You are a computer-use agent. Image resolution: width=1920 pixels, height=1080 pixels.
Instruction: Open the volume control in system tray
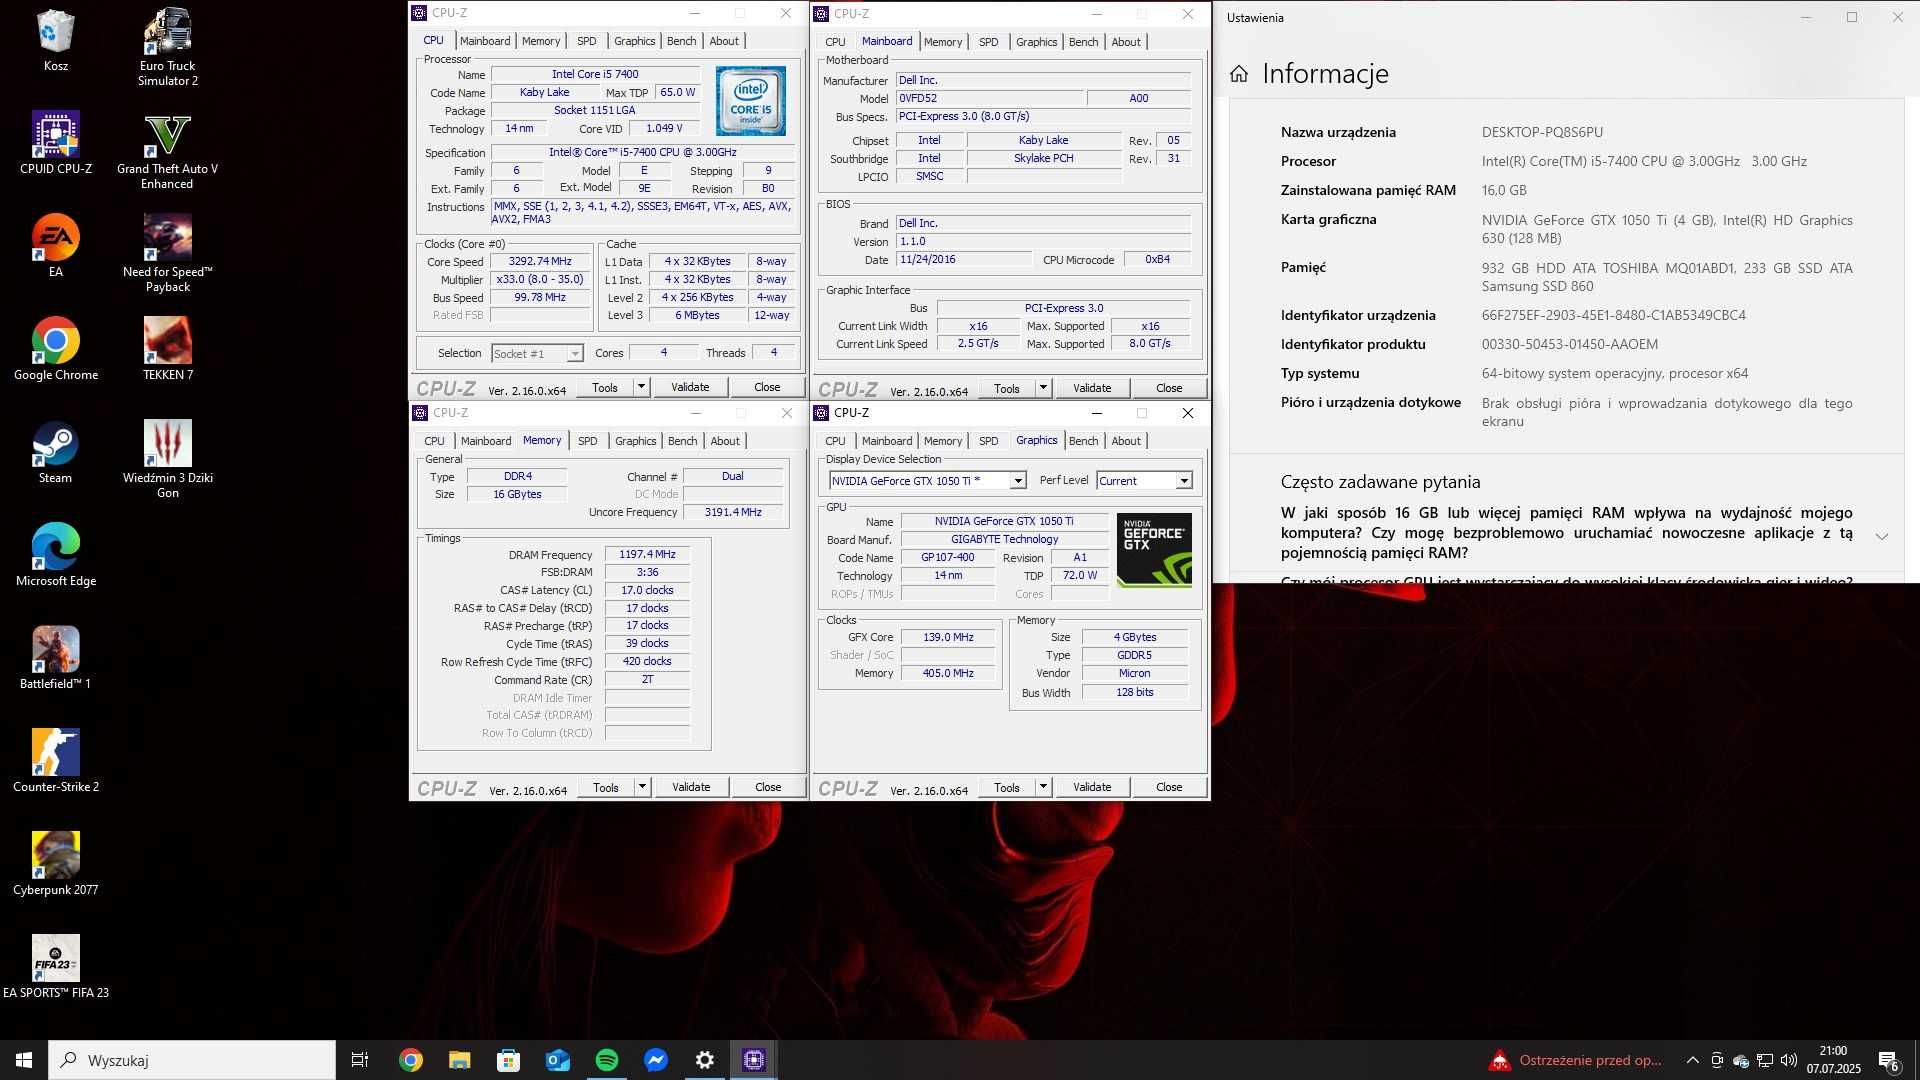click(1789, 1060)
